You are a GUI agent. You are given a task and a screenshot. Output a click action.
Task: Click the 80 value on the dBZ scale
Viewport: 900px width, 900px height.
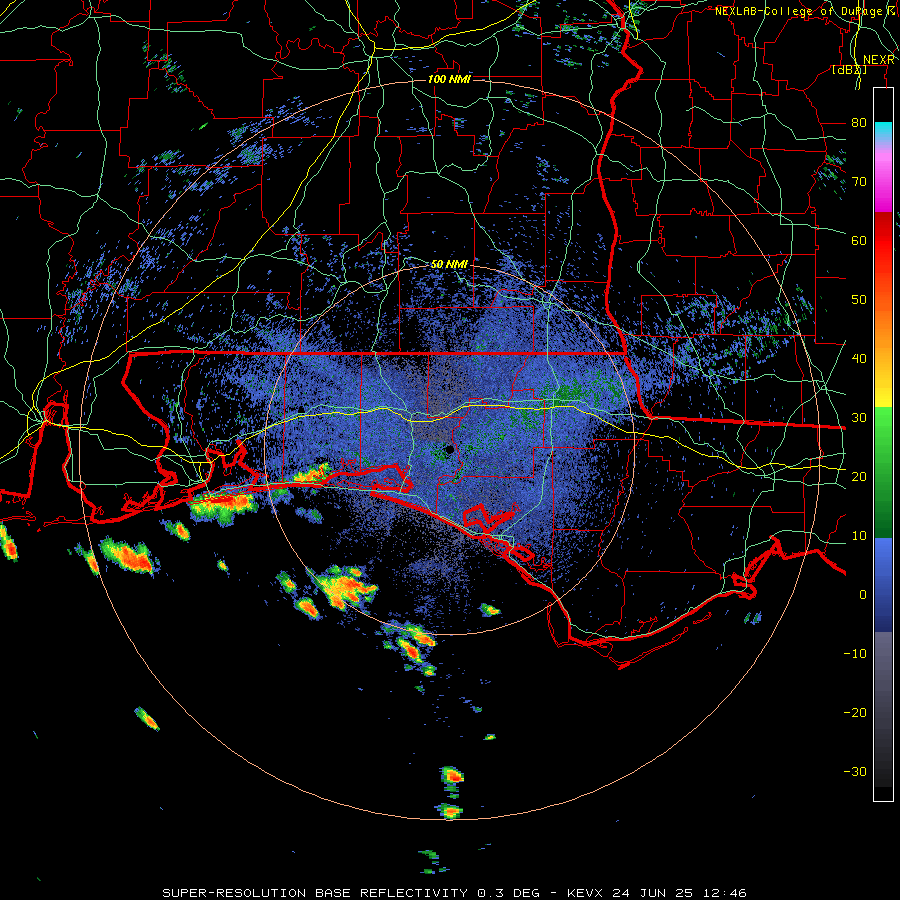pyautogui.click(x=859, y=123)
